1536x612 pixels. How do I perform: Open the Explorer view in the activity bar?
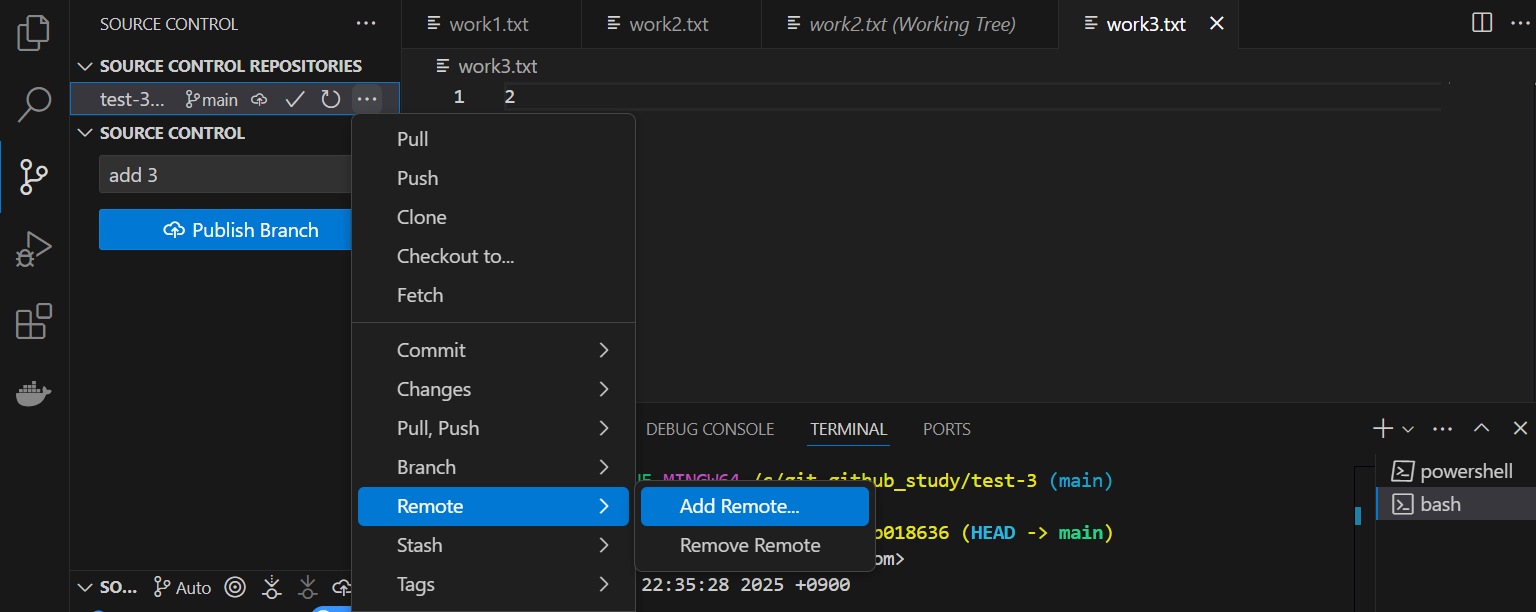click(34, 32)
